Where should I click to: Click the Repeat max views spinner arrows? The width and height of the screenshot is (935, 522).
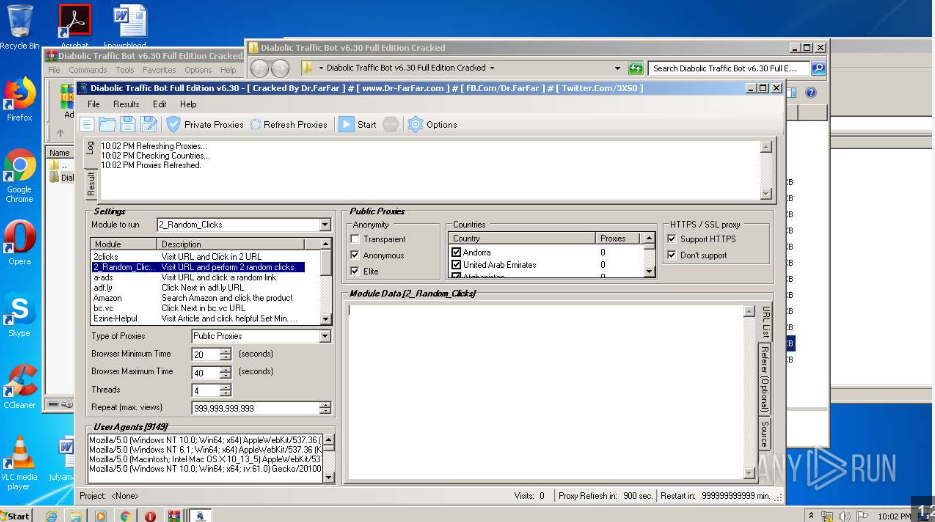pyautogui.click(x=325, y=408)
